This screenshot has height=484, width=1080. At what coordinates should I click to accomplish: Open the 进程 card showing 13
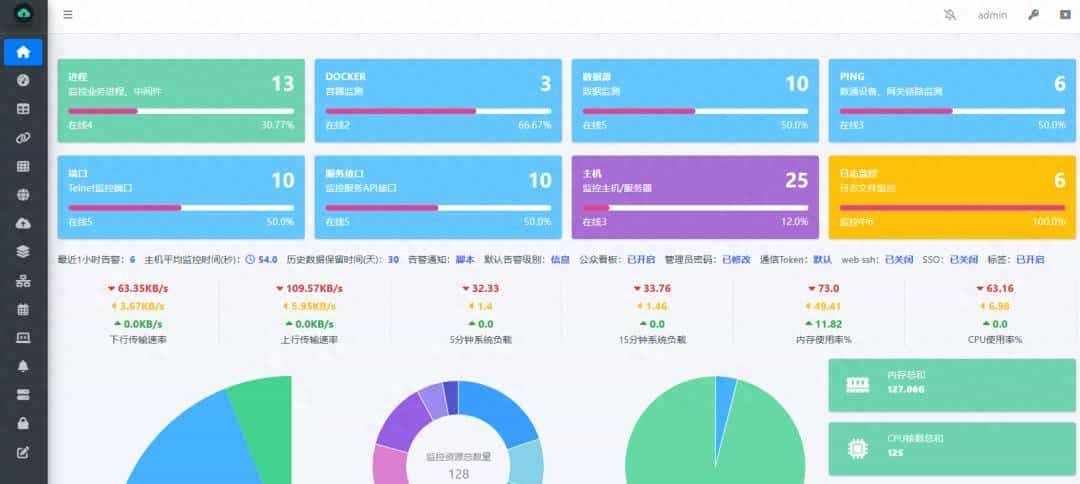pyautogui.click(x=181, y=101)
